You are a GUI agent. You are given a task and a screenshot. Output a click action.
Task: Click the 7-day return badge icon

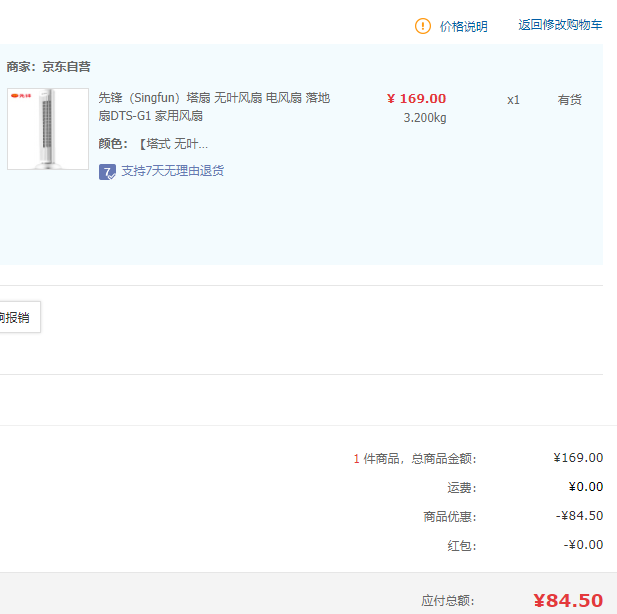[108, 172]
